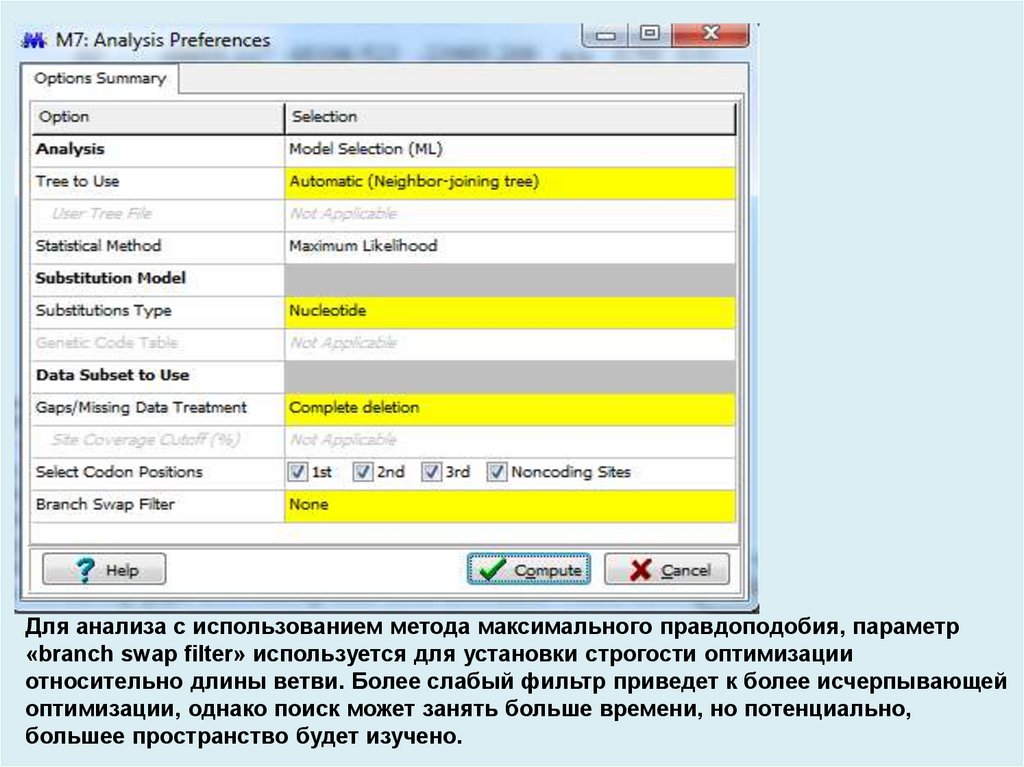The image size is (1024, 767).
Task: Click the Analysis row label
Action: tap(70, 149)
